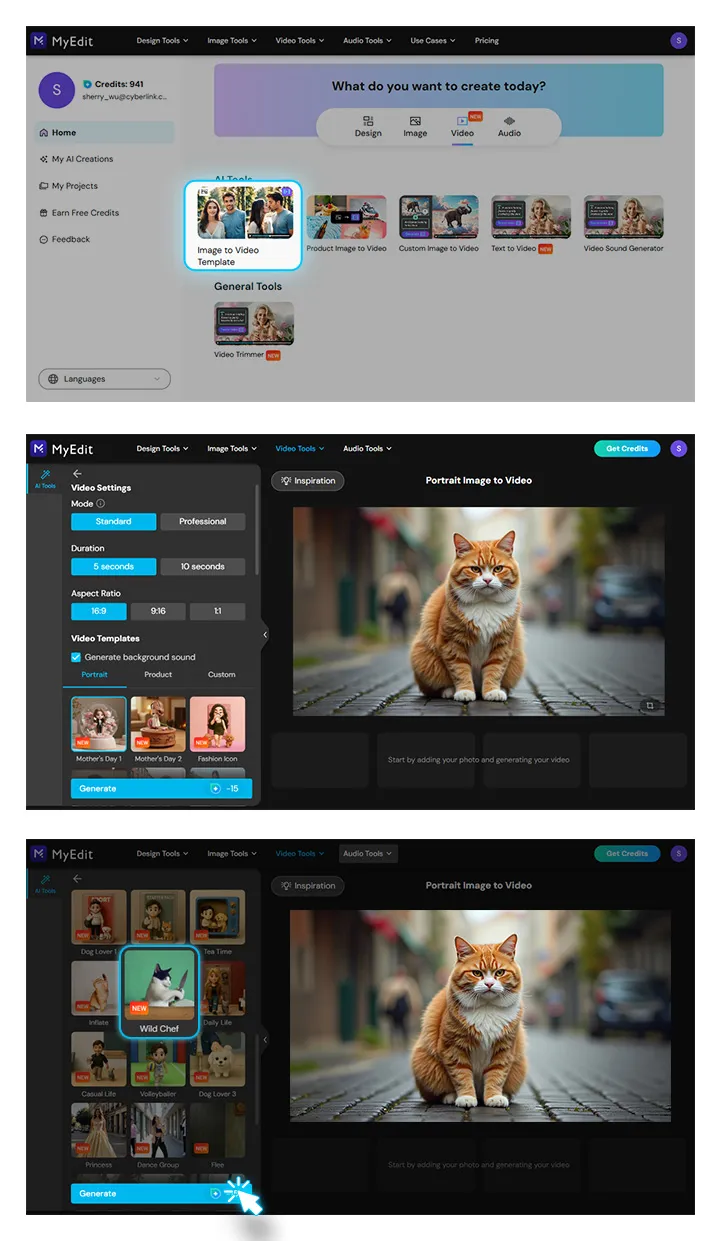Select Tea Time template
720x1241 pixels.
coord(217,923)
